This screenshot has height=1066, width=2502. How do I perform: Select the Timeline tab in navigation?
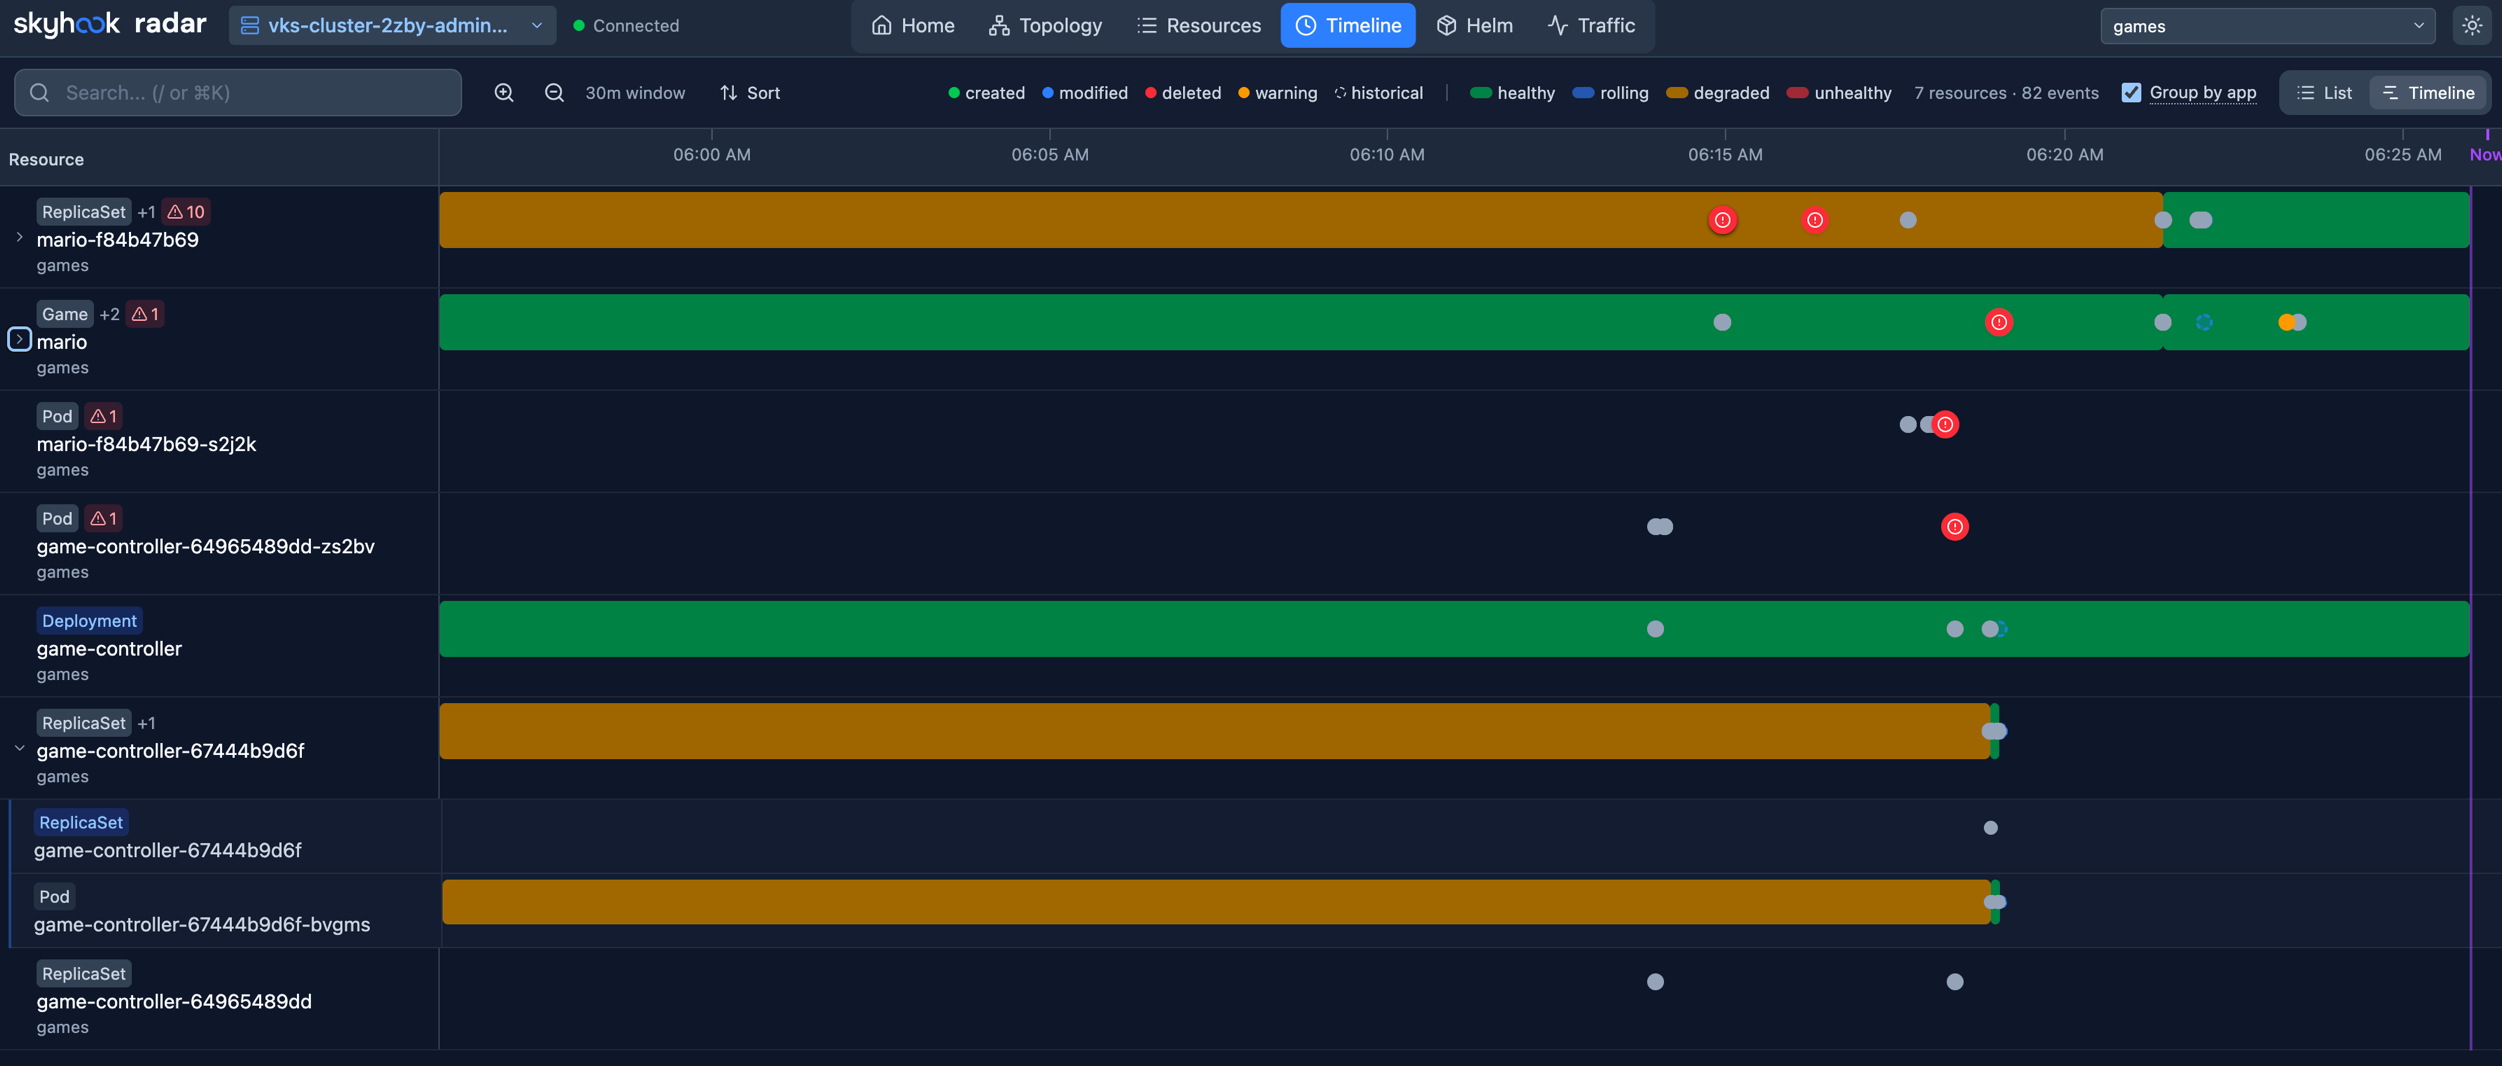coord(1348,26)
